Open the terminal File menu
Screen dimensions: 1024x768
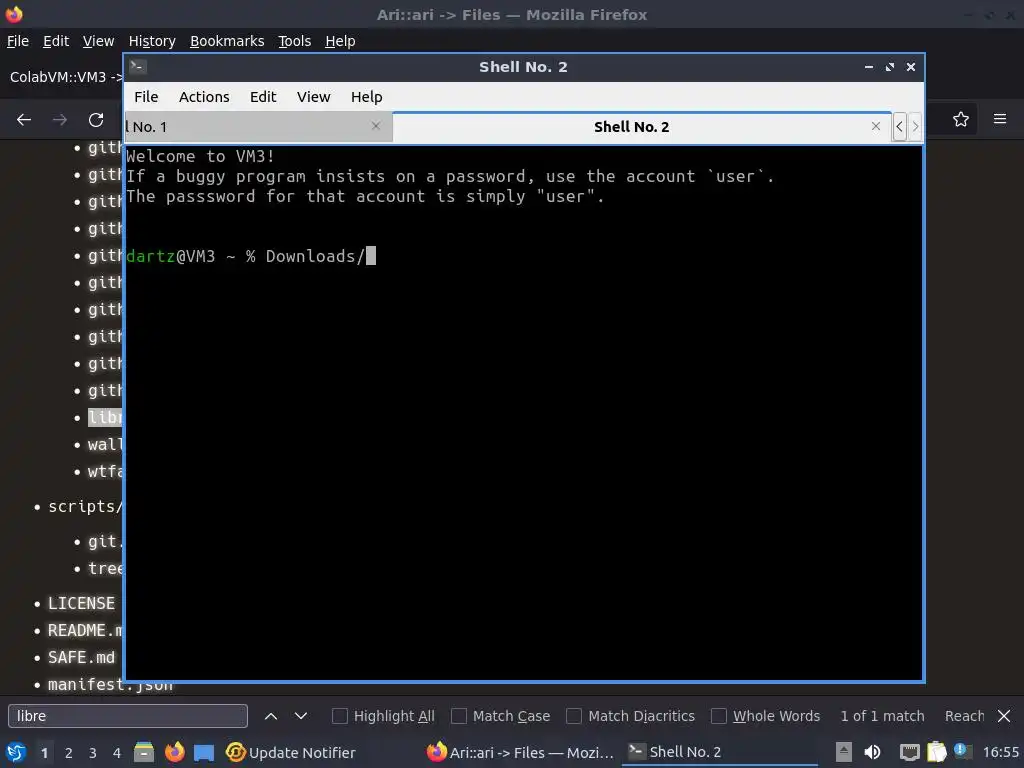click(x=146, y=97)
